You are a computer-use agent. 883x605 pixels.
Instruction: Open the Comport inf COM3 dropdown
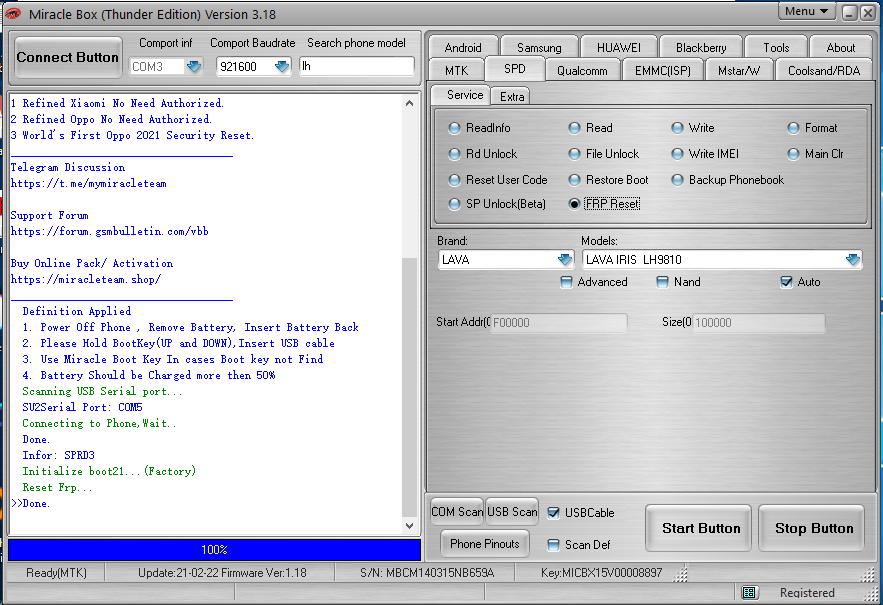(x=194, y=66)
